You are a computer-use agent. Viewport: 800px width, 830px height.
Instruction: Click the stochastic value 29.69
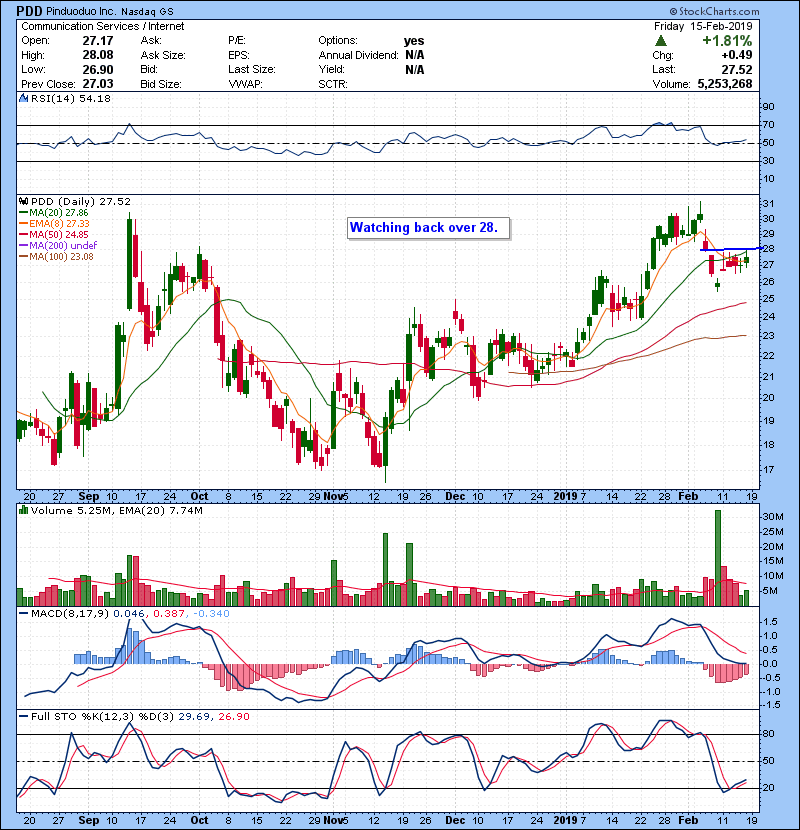[x=194, y=717]
